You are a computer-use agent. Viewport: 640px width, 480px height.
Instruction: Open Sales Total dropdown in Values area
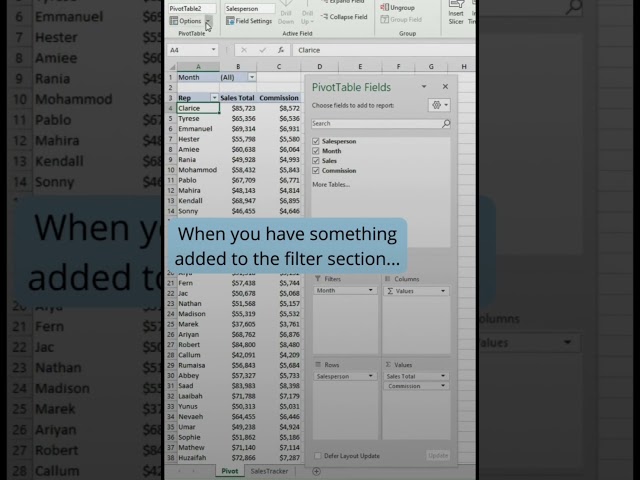click(443, 376)
